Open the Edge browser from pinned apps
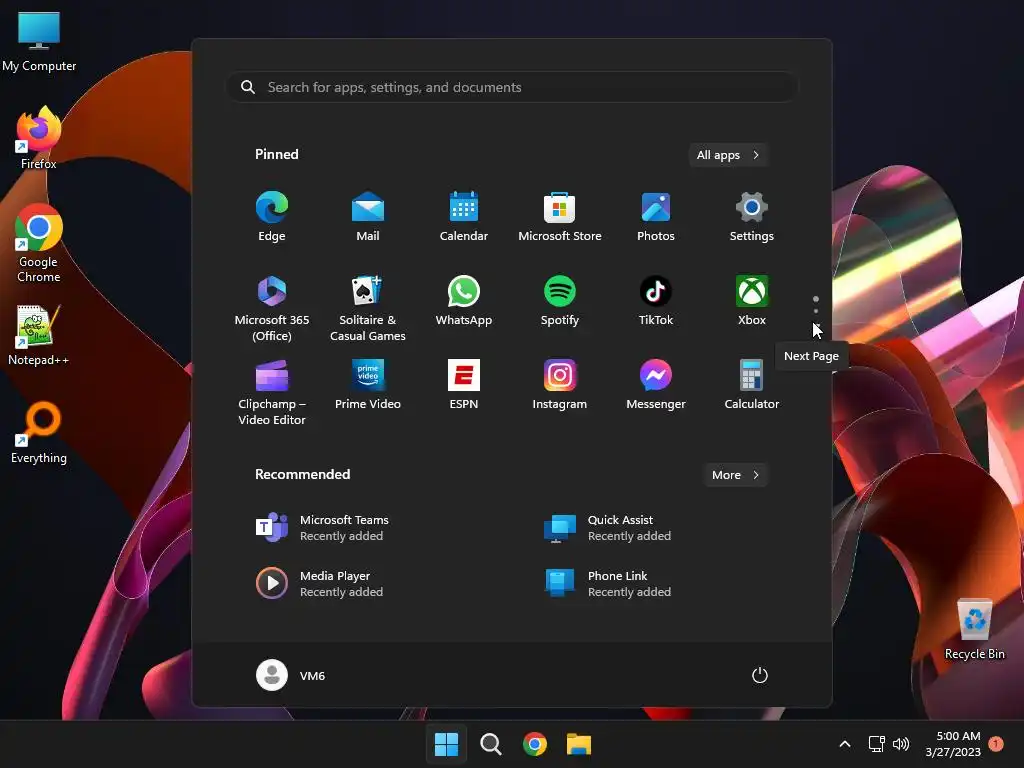This screenshot has height=768, width=1024. [272, 216]
